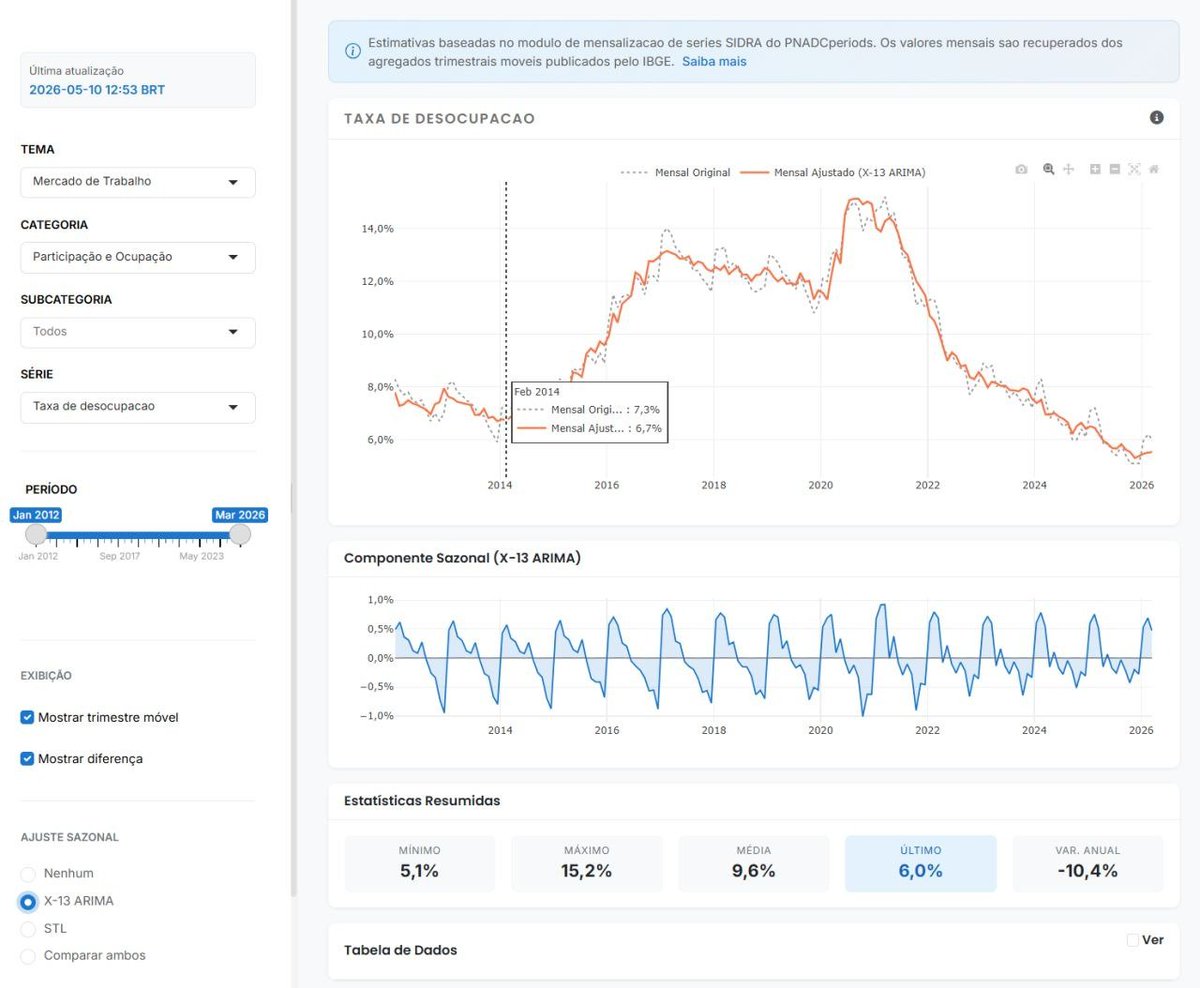The width and height of the screenshot is (1200, 988).
Task: Click the Jan 2012 start slider handle
Action: point(36,535)
